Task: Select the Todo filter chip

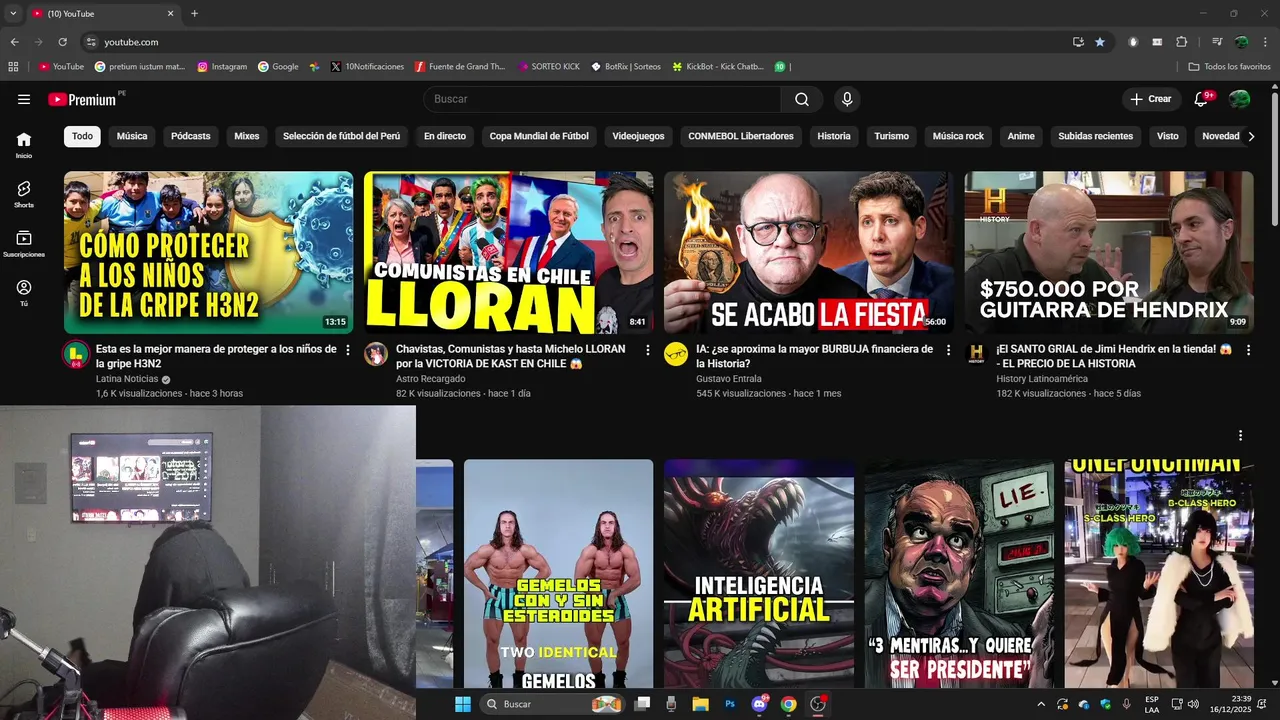Action: pyautogui.click(x=82, y=136)
